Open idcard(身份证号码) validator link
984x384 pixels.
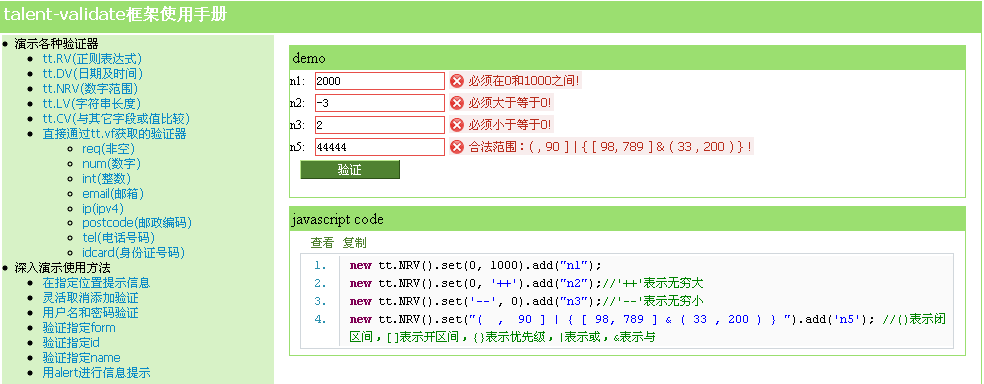(134, 253)
